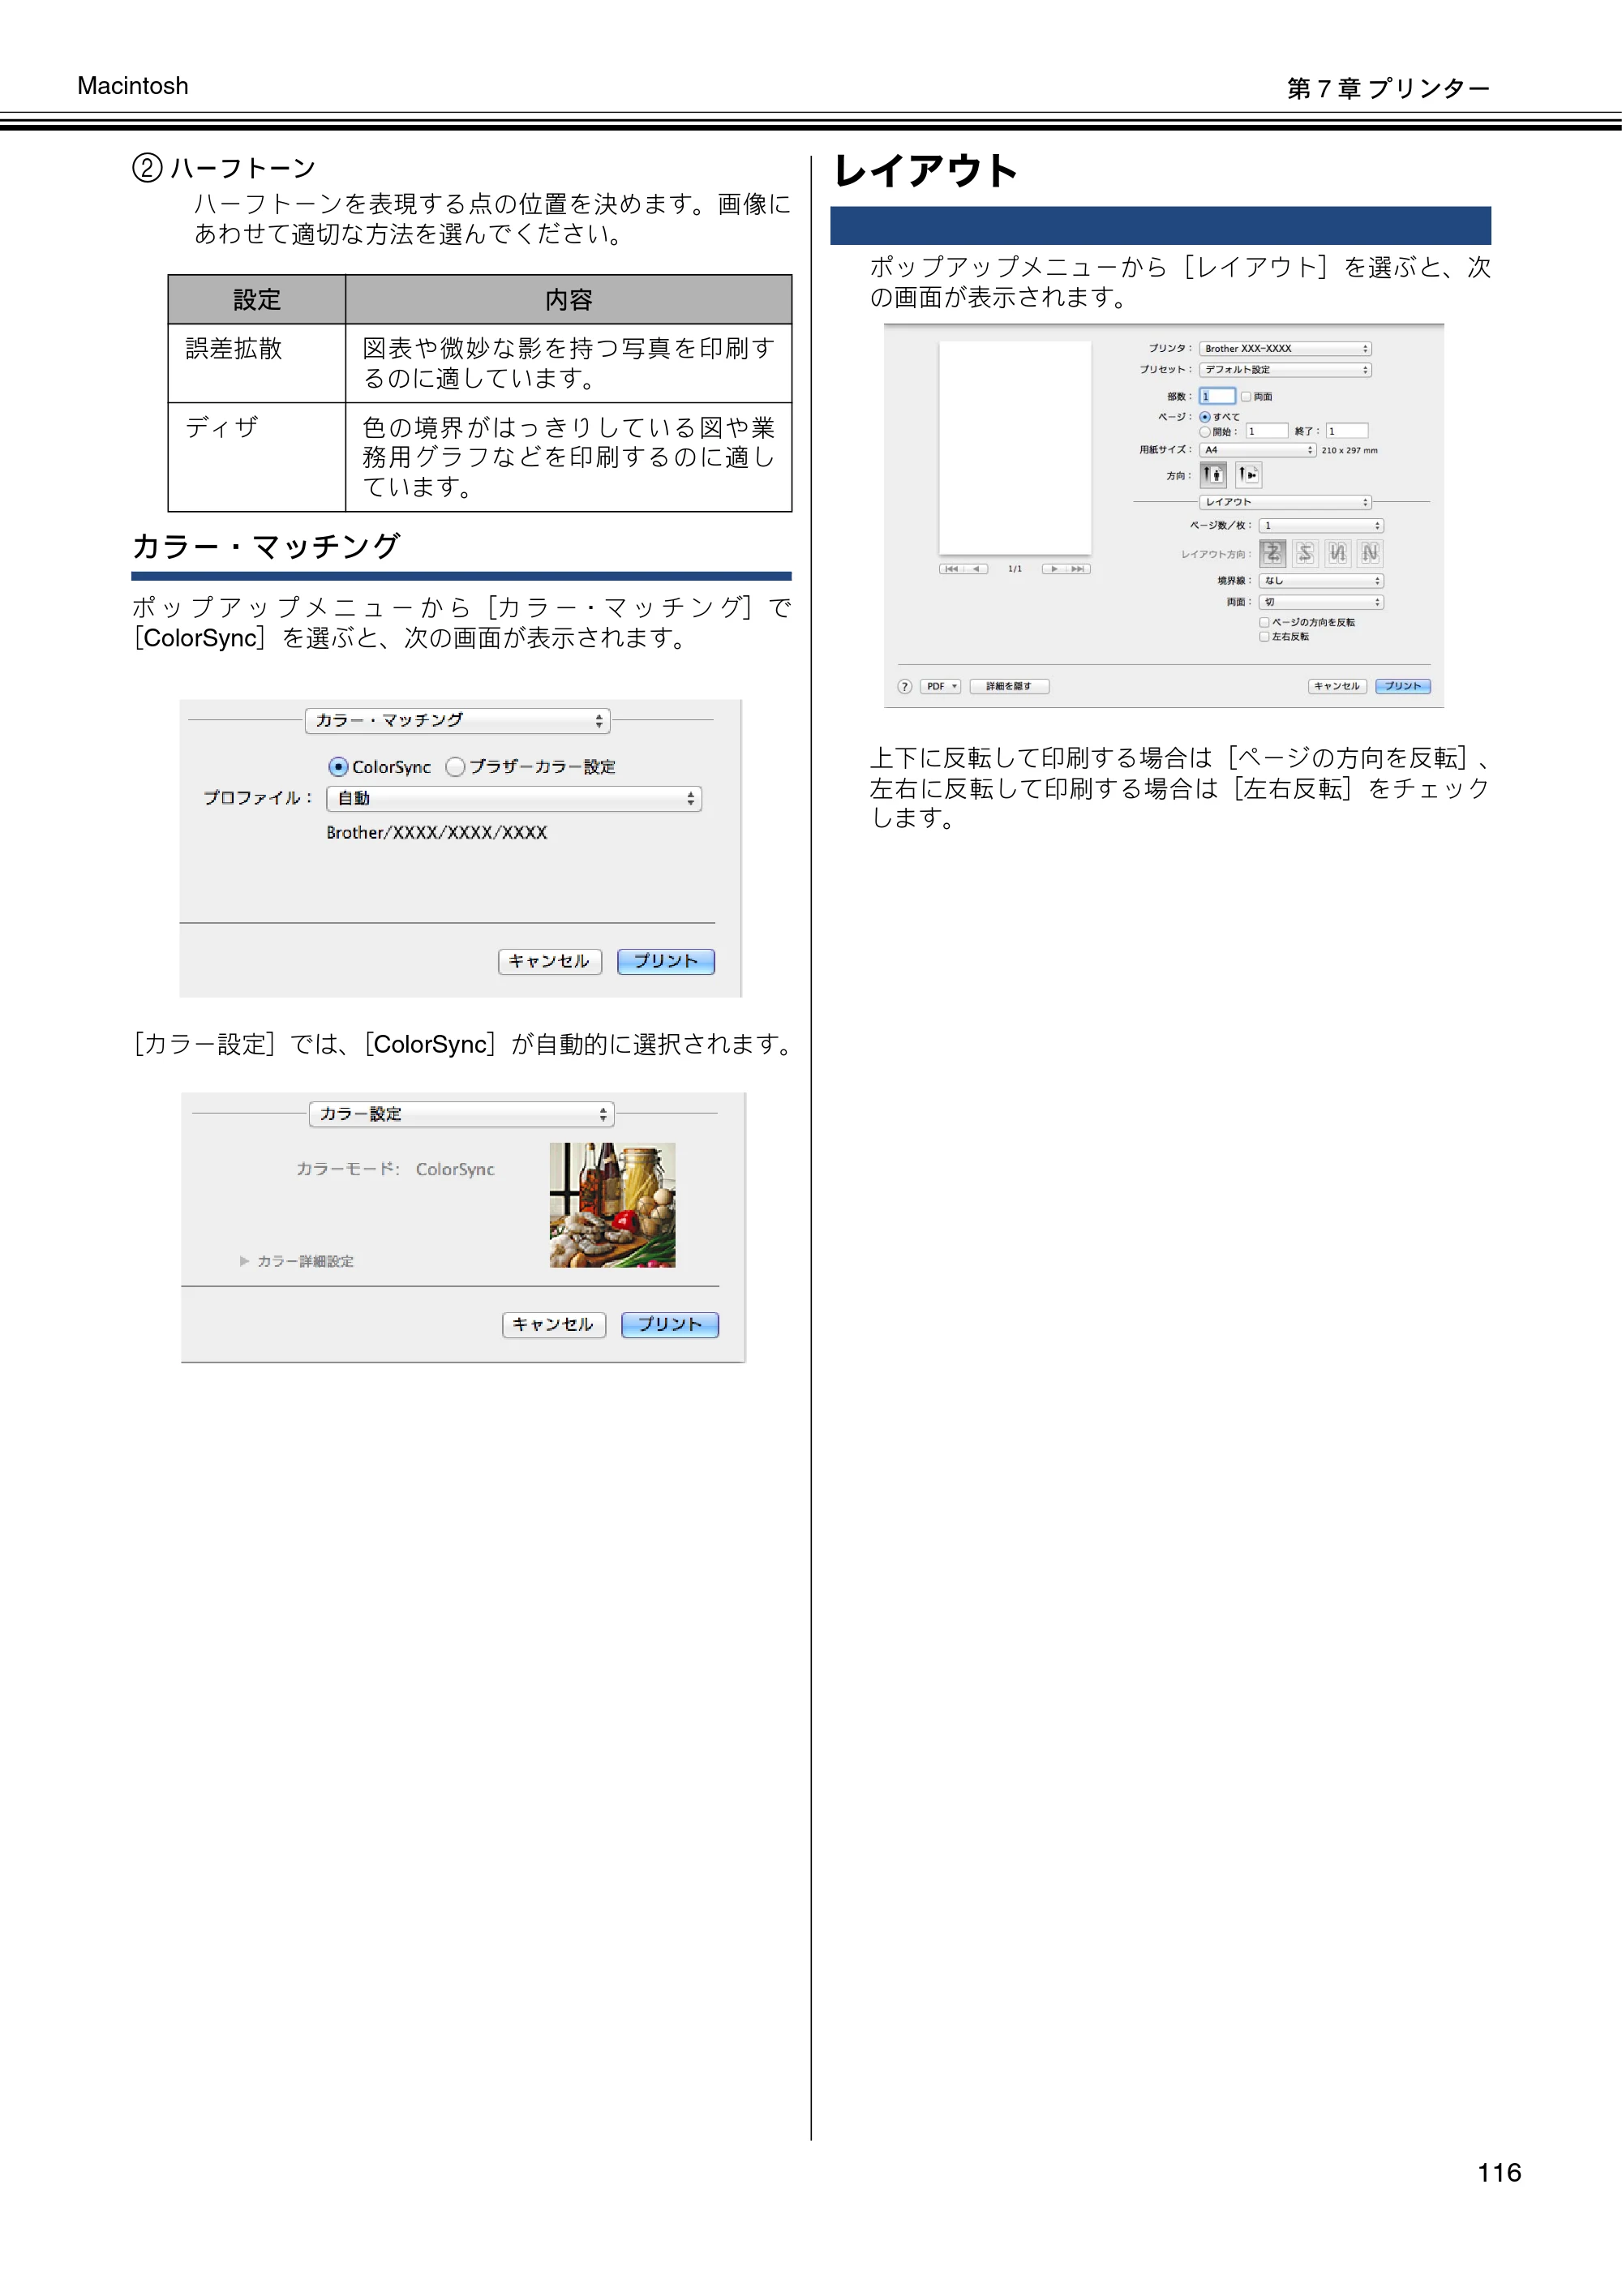Click キャンセル in the color matching dialog
Viewport: 1622px width, 2296px height.
pyautogui.click(x=550, y=961)
